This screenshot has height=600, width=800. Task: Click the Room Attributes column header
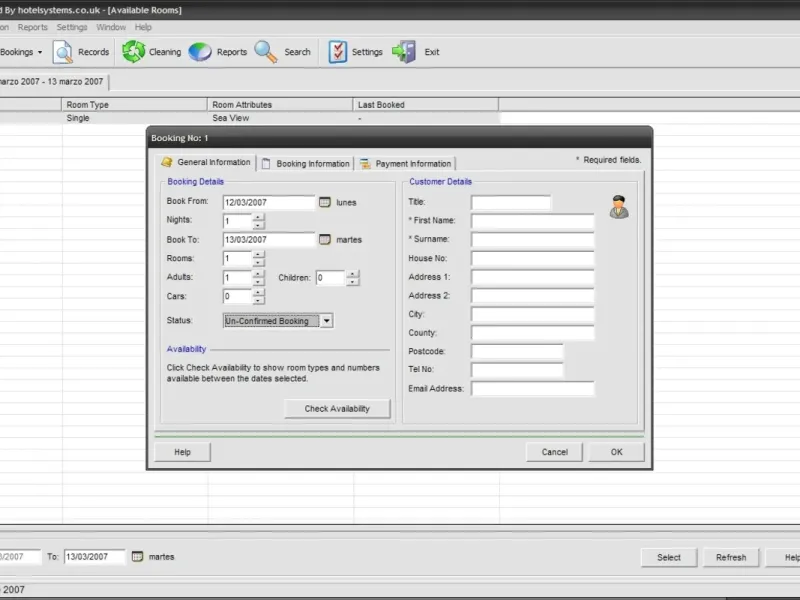point(280,105)
